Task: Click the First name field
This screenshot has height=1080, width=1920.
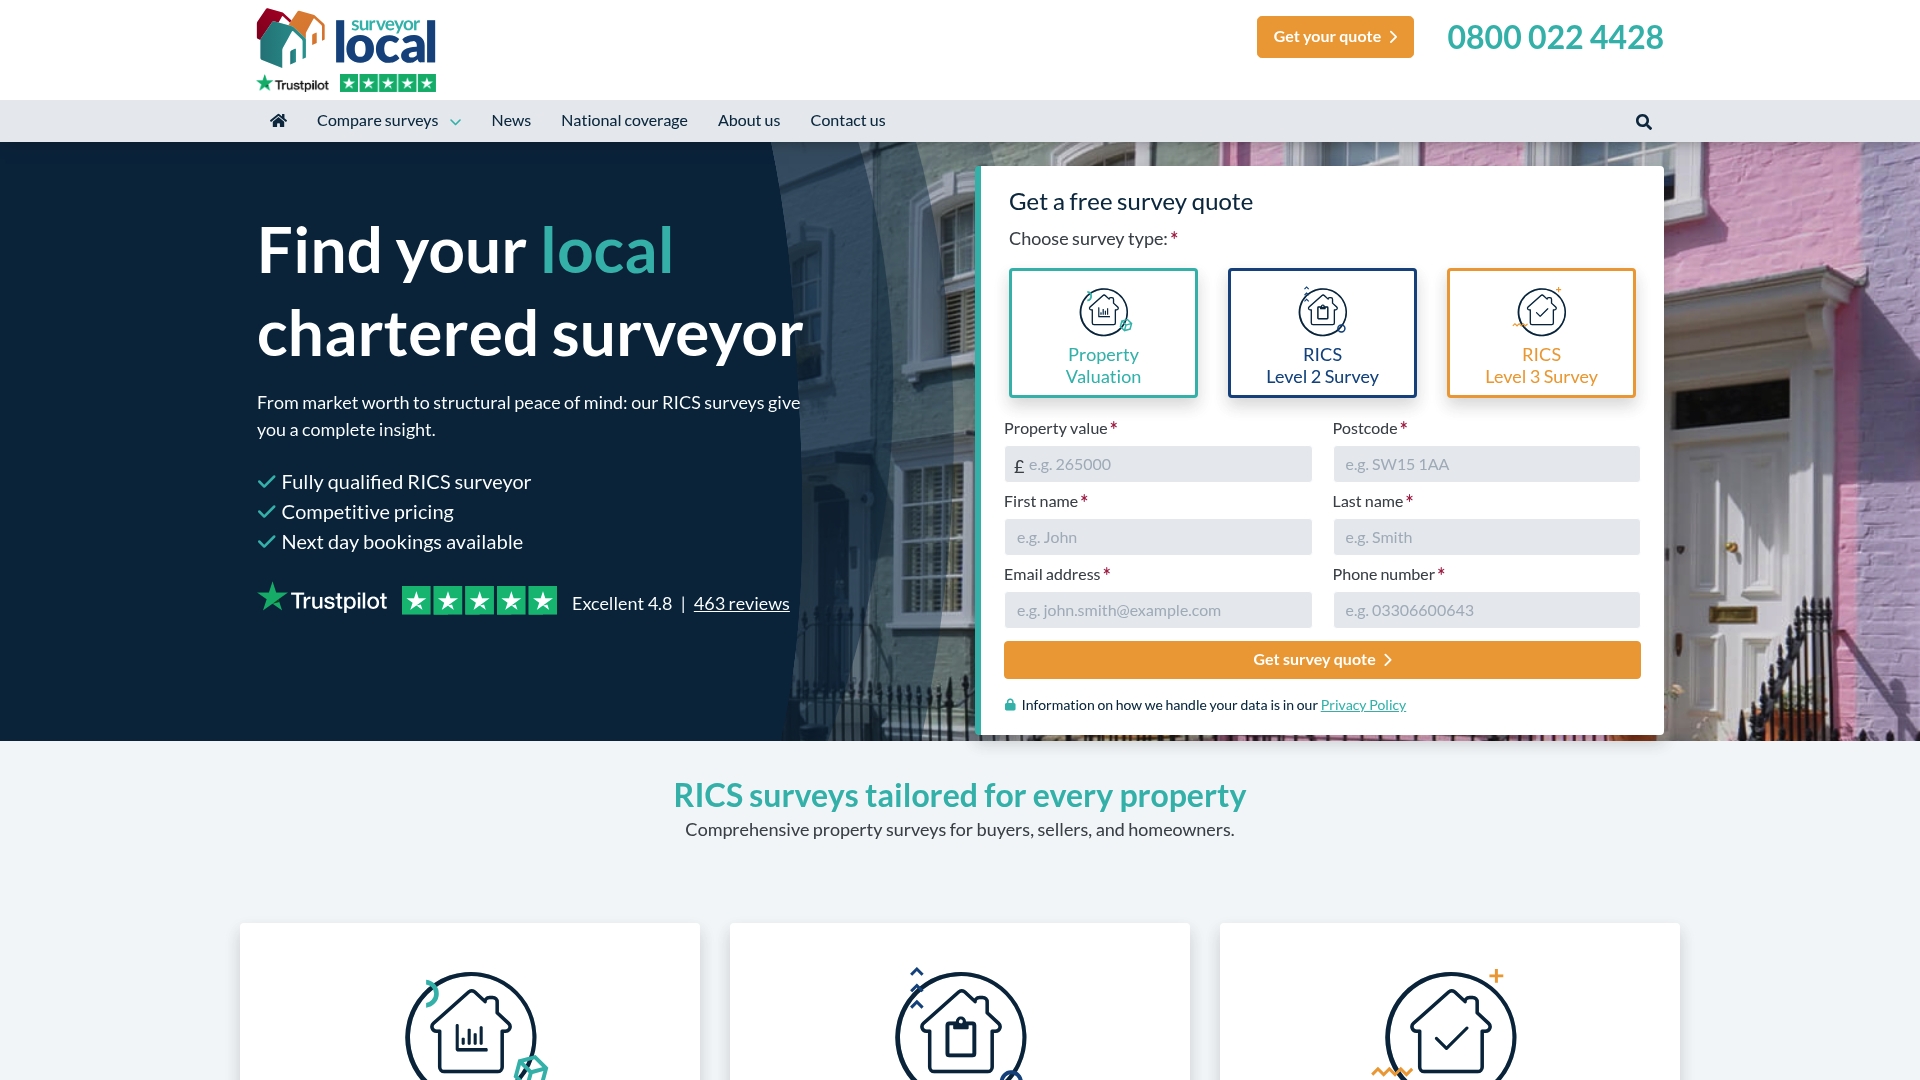Action: [x=1158, y=537]
